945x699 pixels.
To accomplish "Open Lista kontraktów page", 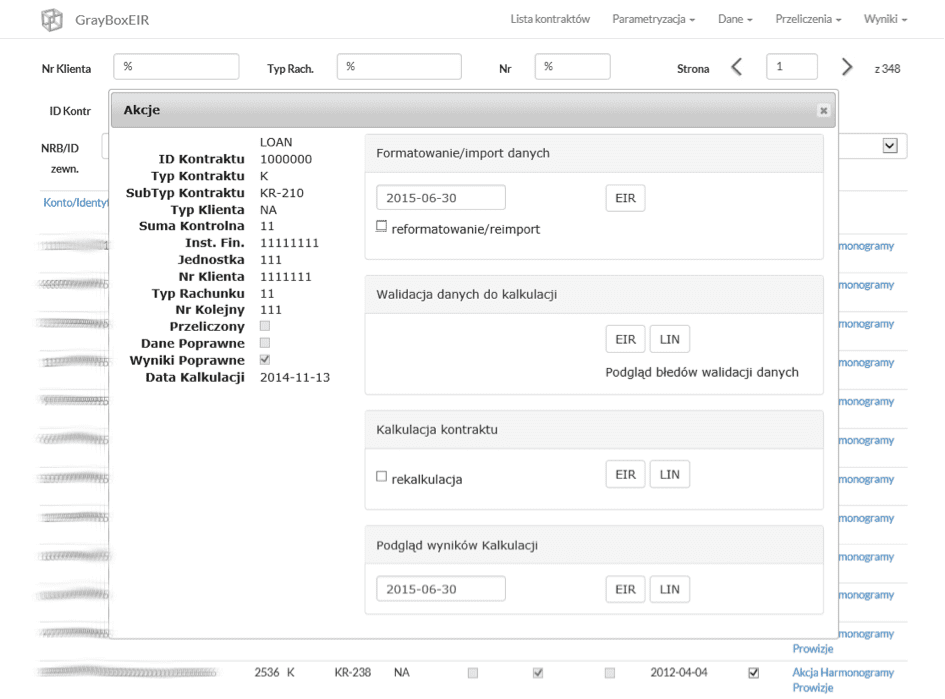I will [550, 19].
